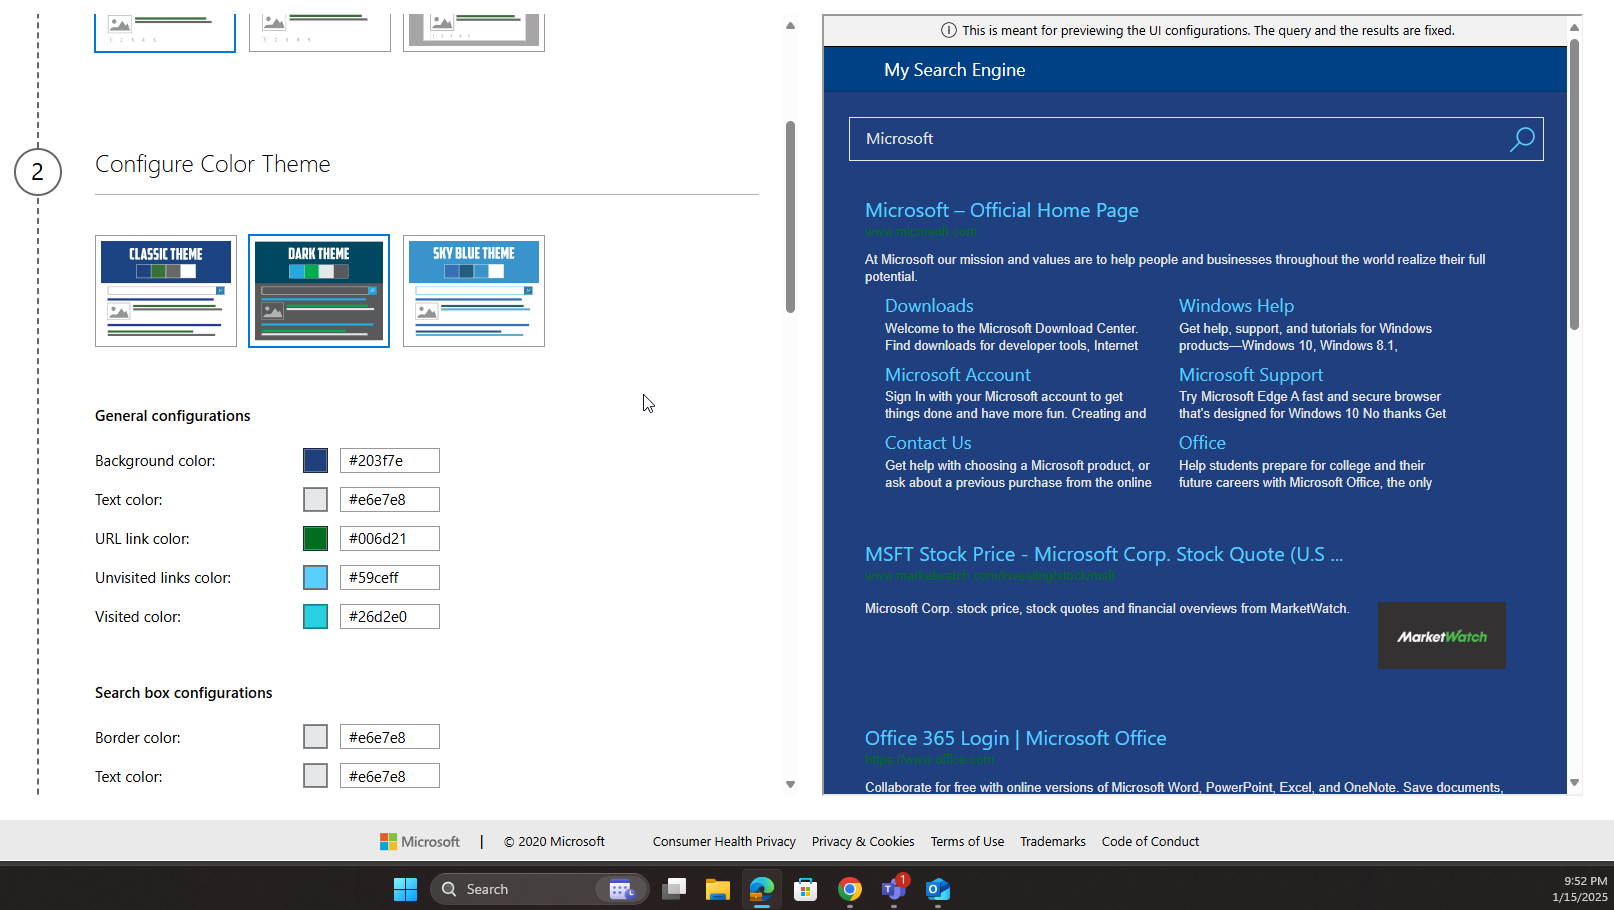Screen dimensions: 1614x910
Task: Edit the Background color hex field #203f7e
Action: (390, 461)
